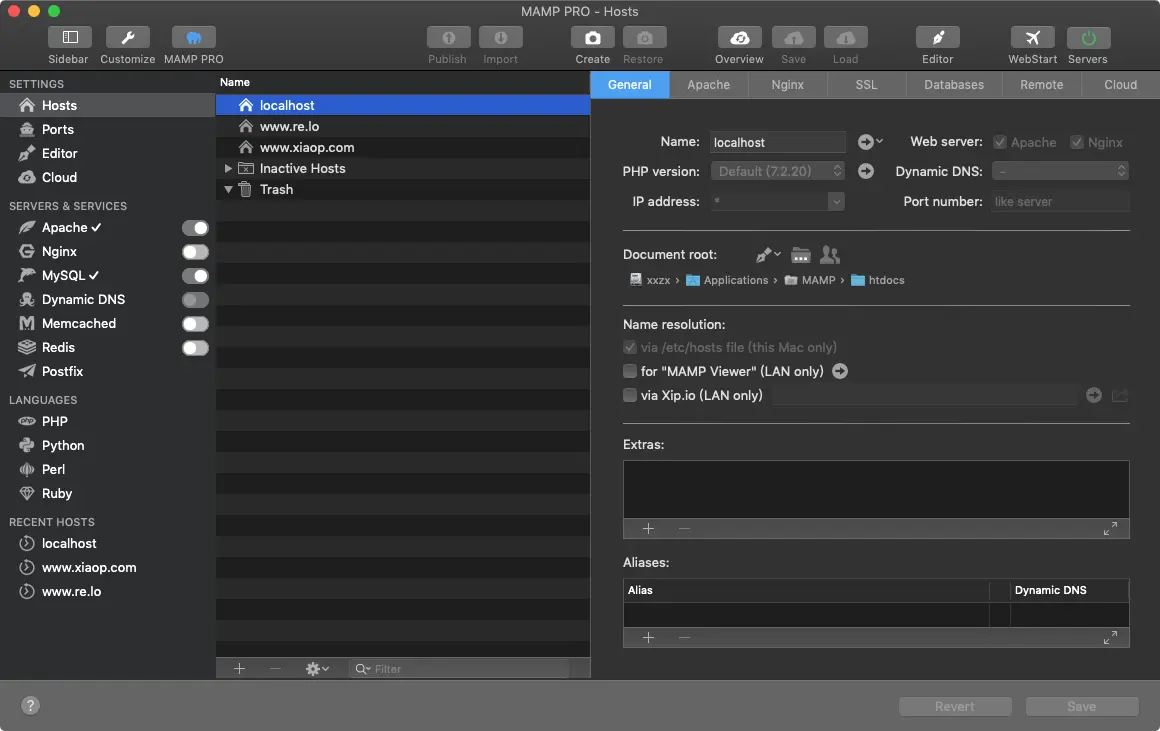
Task: Open the document root editor dropdown
Action: click(768, 255)
